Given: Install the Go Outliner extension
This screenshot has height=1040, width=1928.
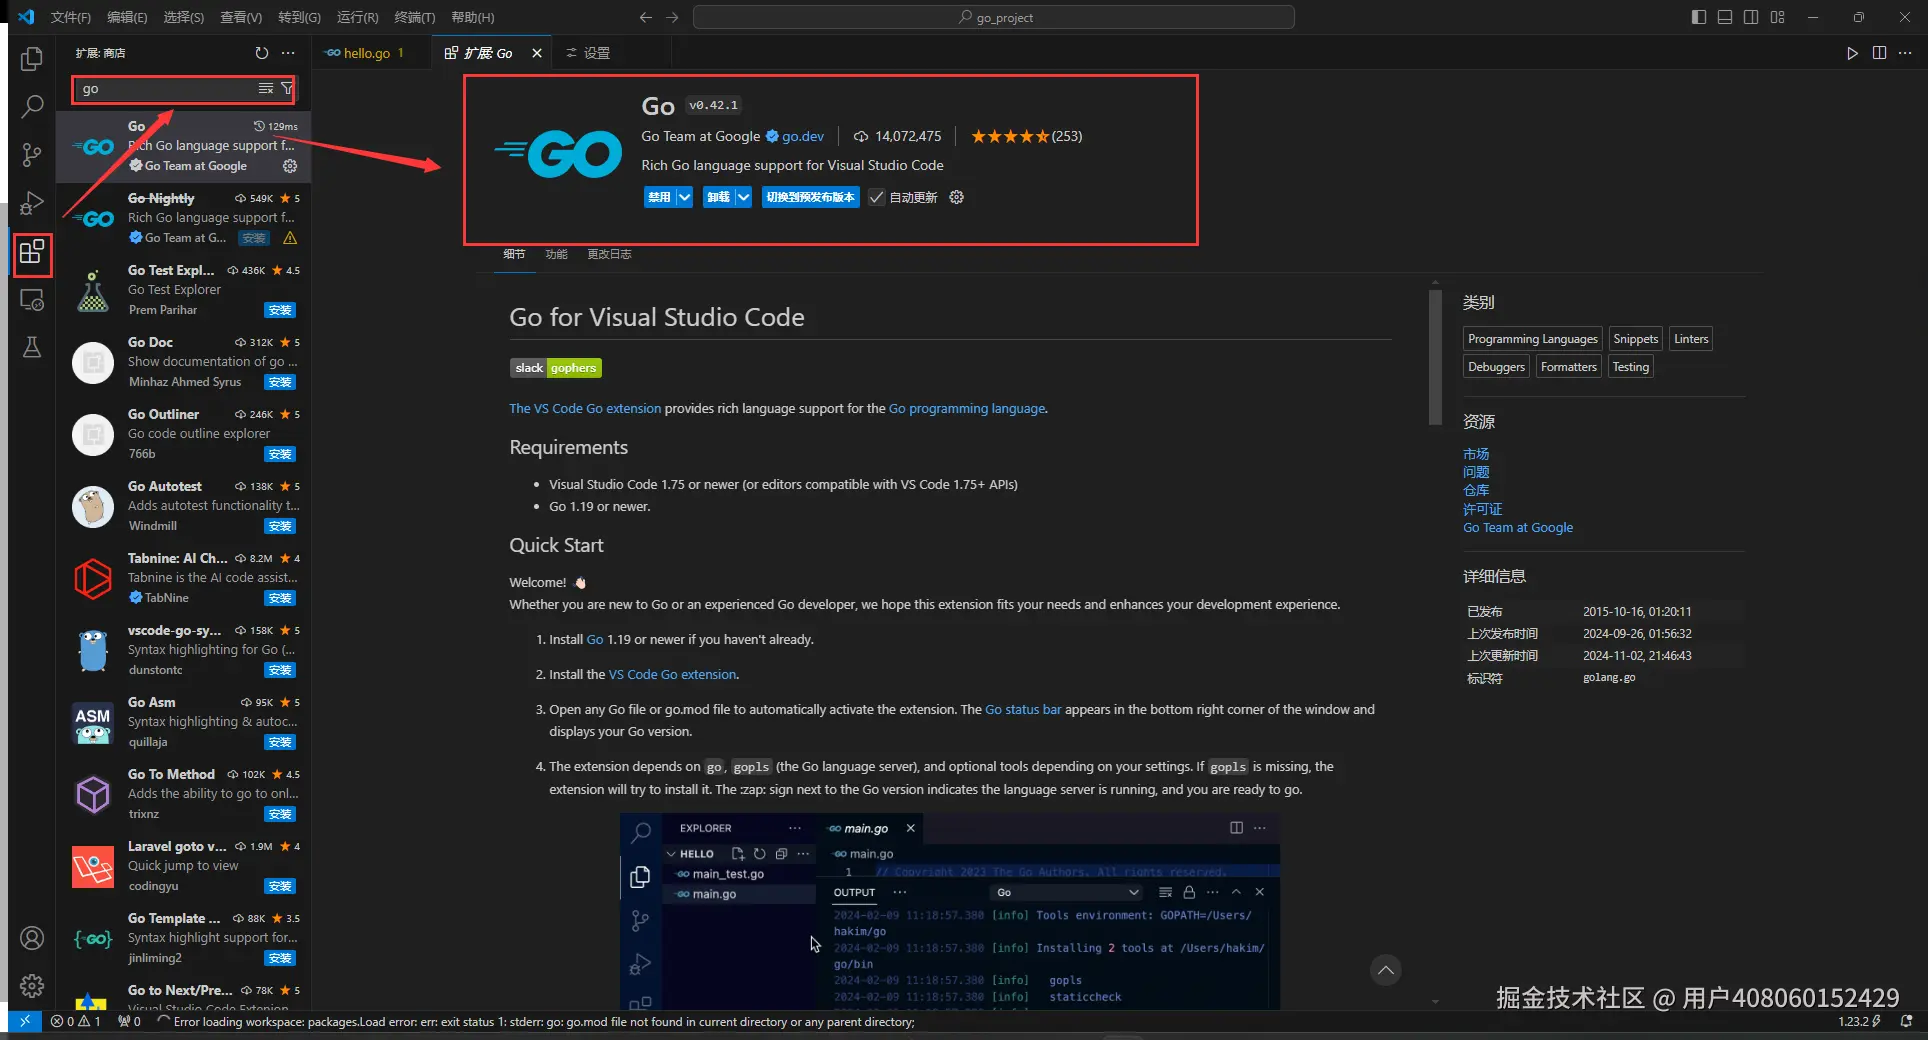Looking at the screenshot, I should point(280,454).
